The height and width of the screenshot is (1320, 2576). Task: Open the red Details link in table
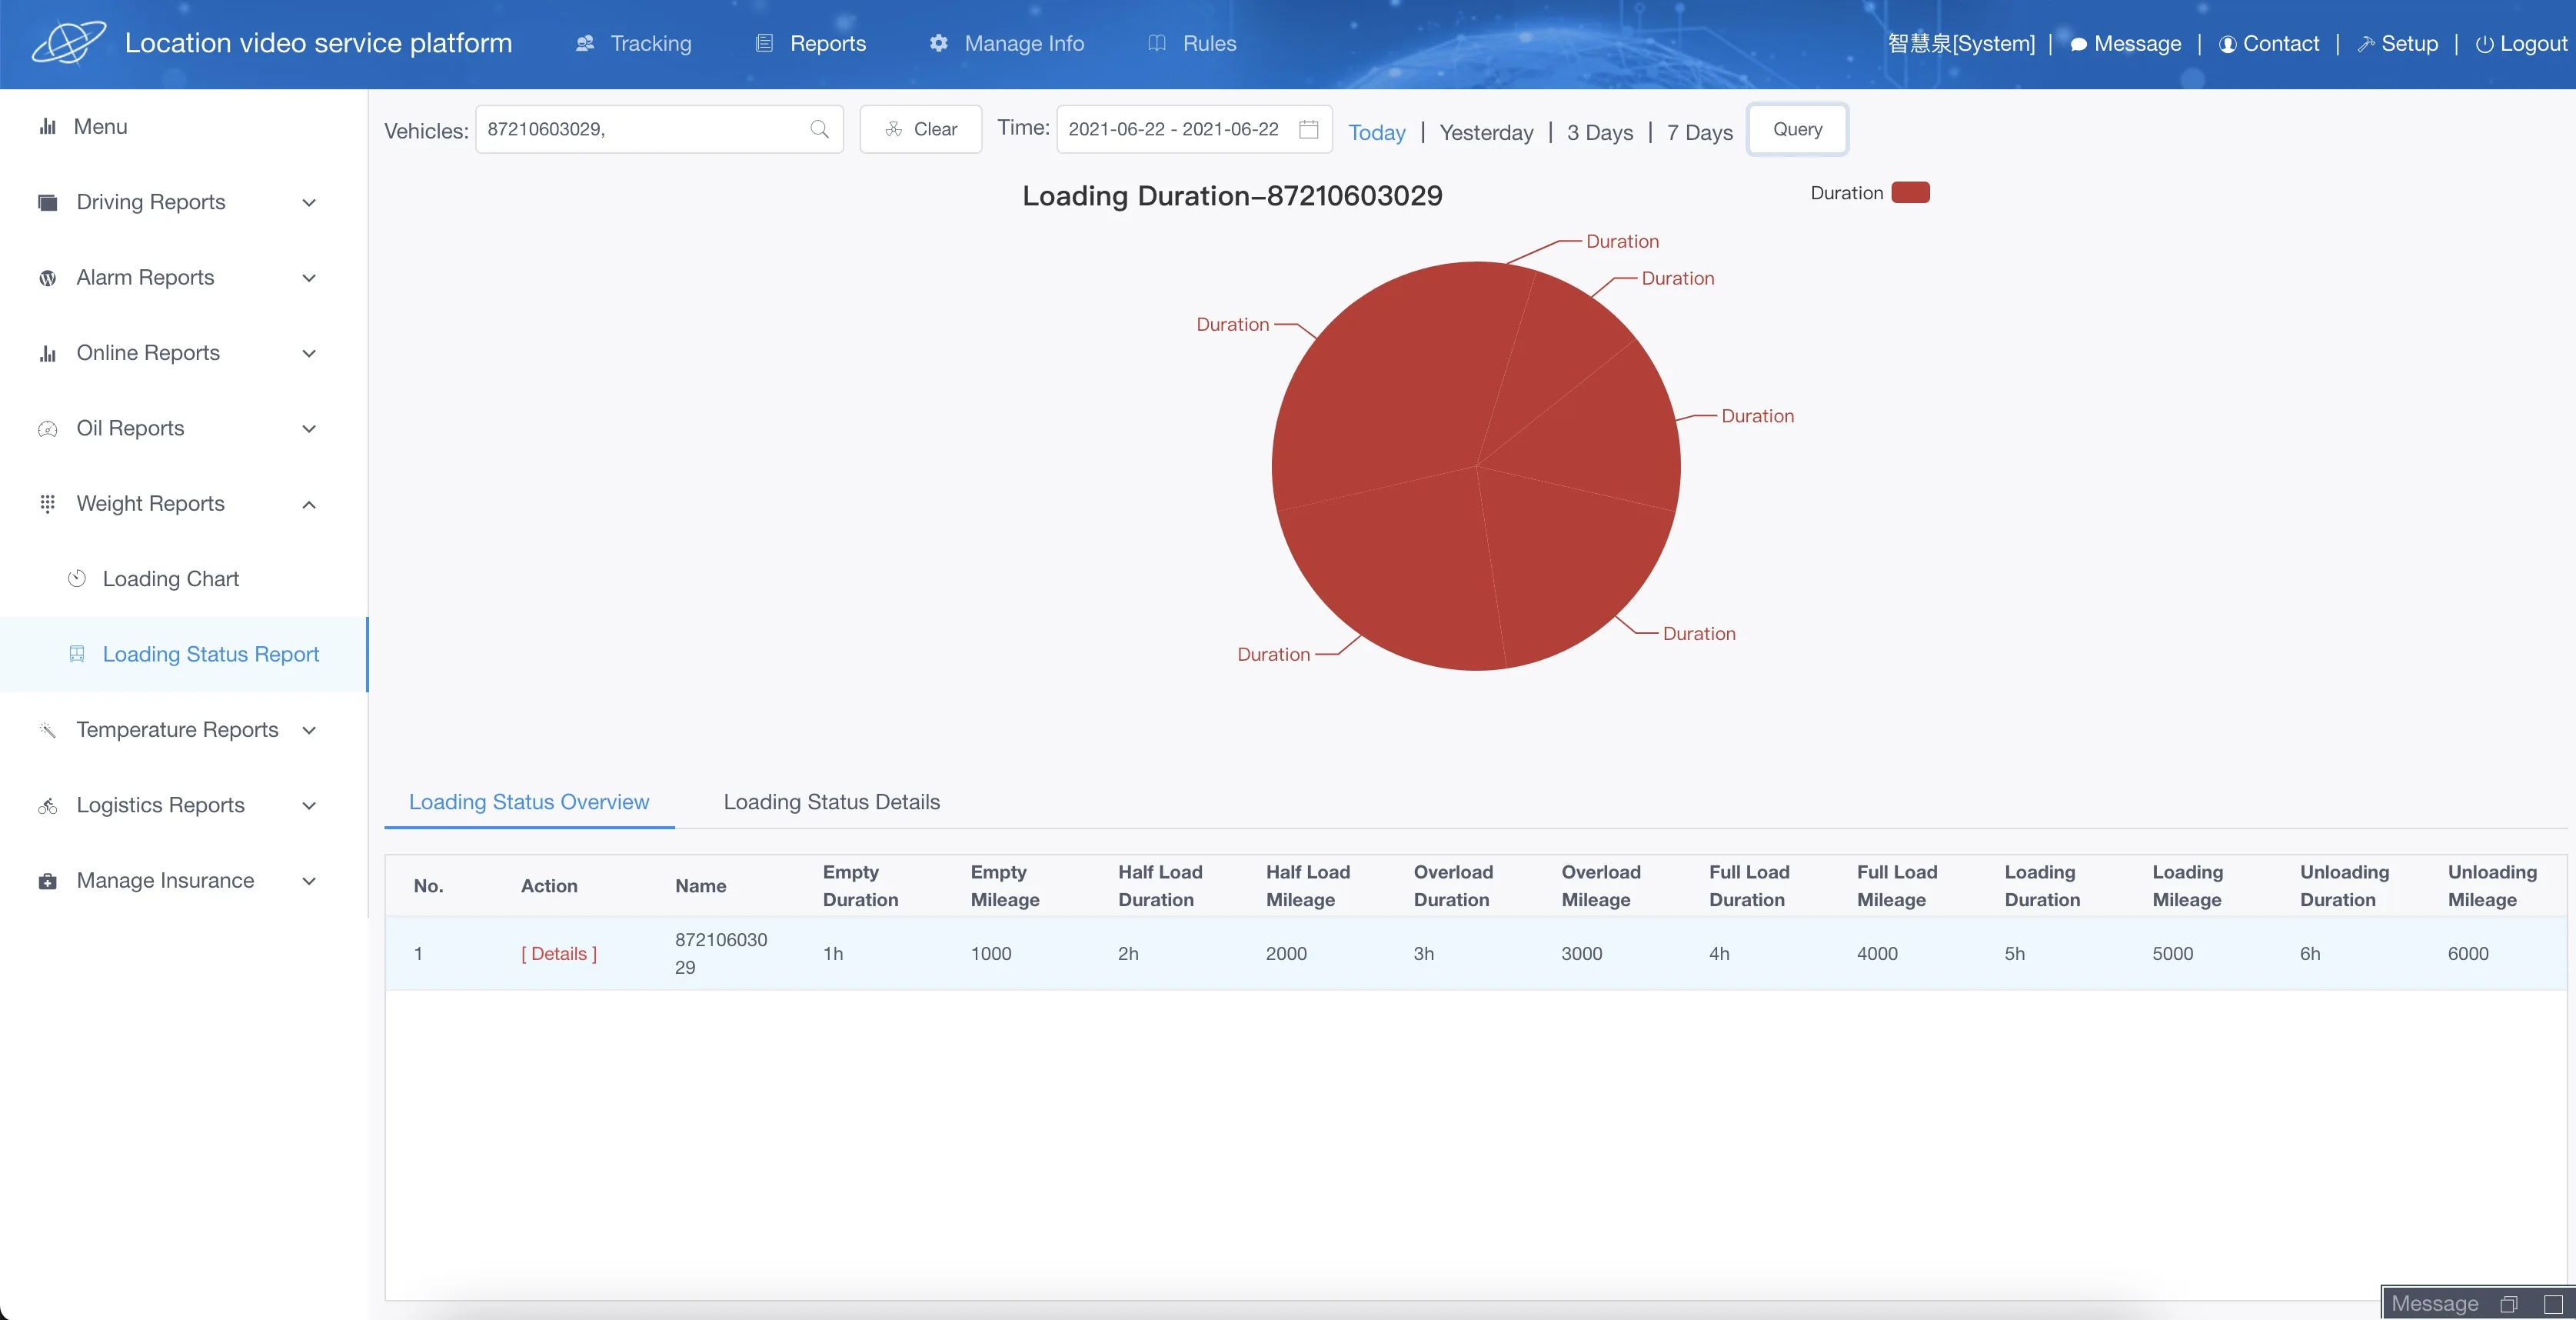pos(558,953)
